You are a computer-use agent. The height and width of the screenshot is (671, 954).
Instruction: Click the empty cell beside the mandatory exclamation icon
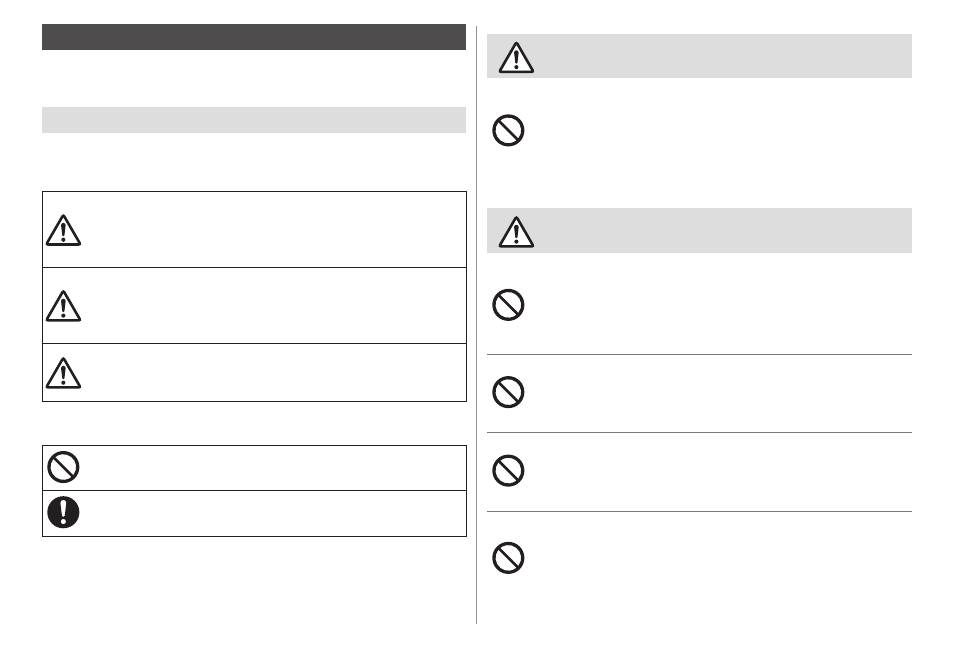click(x=275, y=513)
